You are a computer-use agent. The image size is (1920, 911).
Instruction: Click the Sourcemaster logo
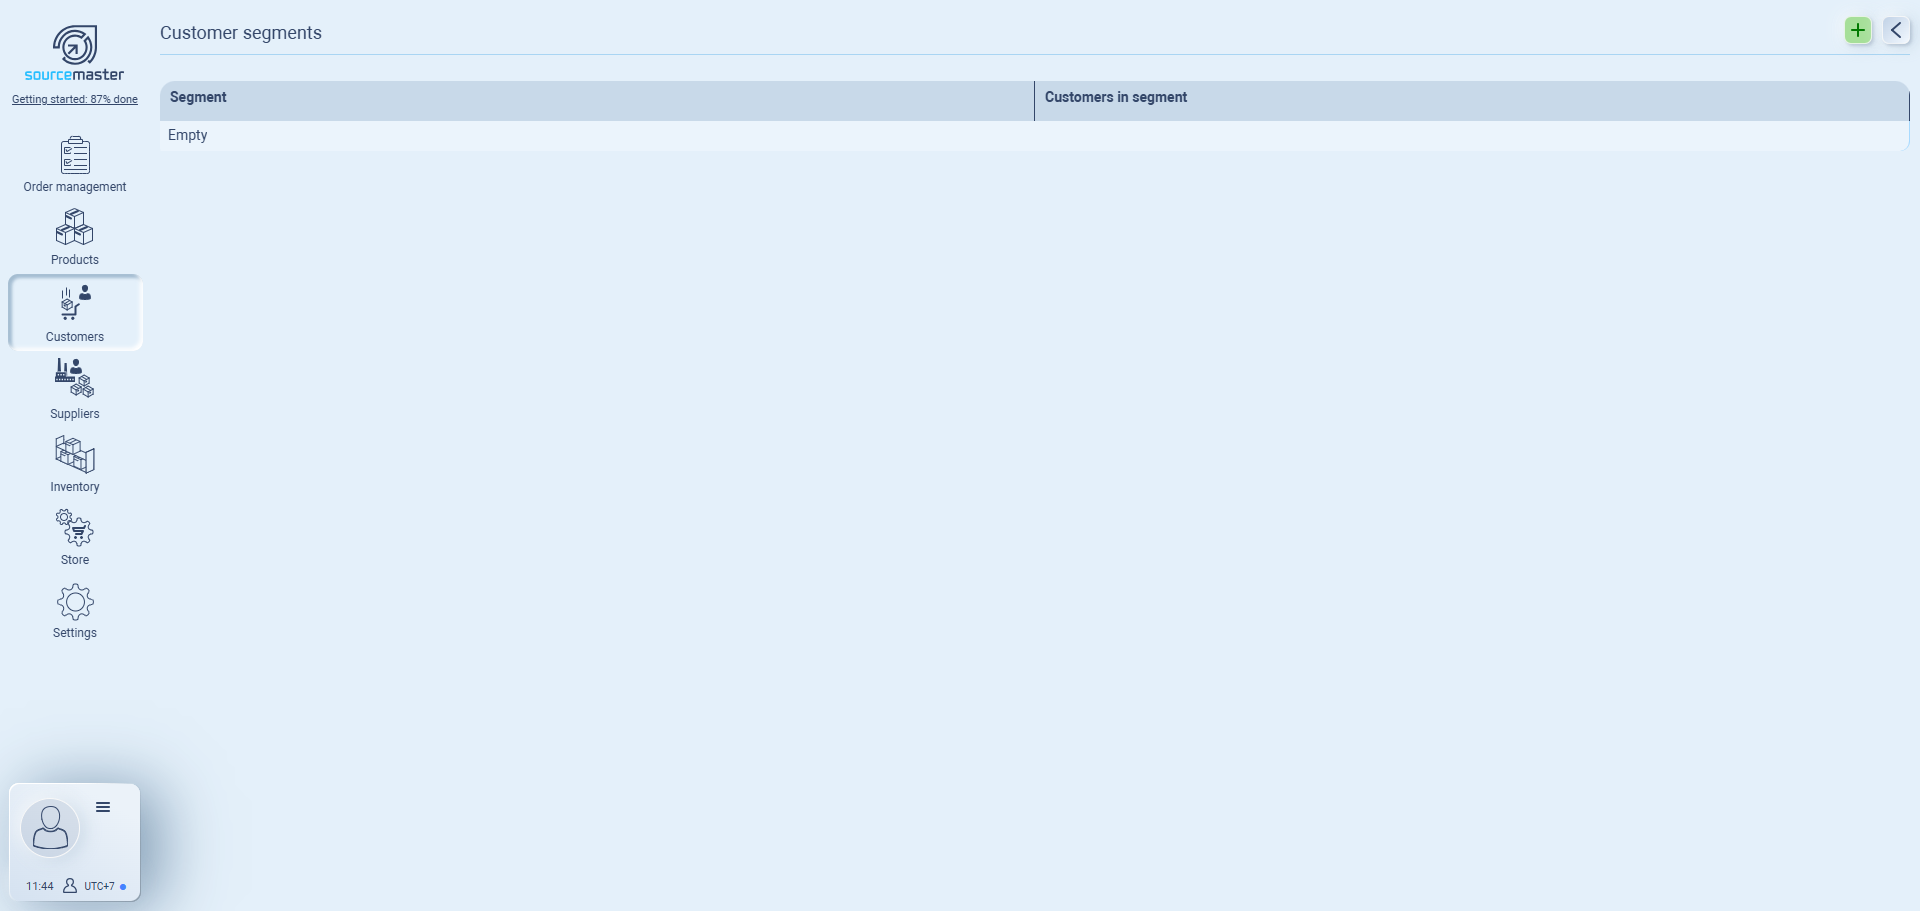click(75, 54)
